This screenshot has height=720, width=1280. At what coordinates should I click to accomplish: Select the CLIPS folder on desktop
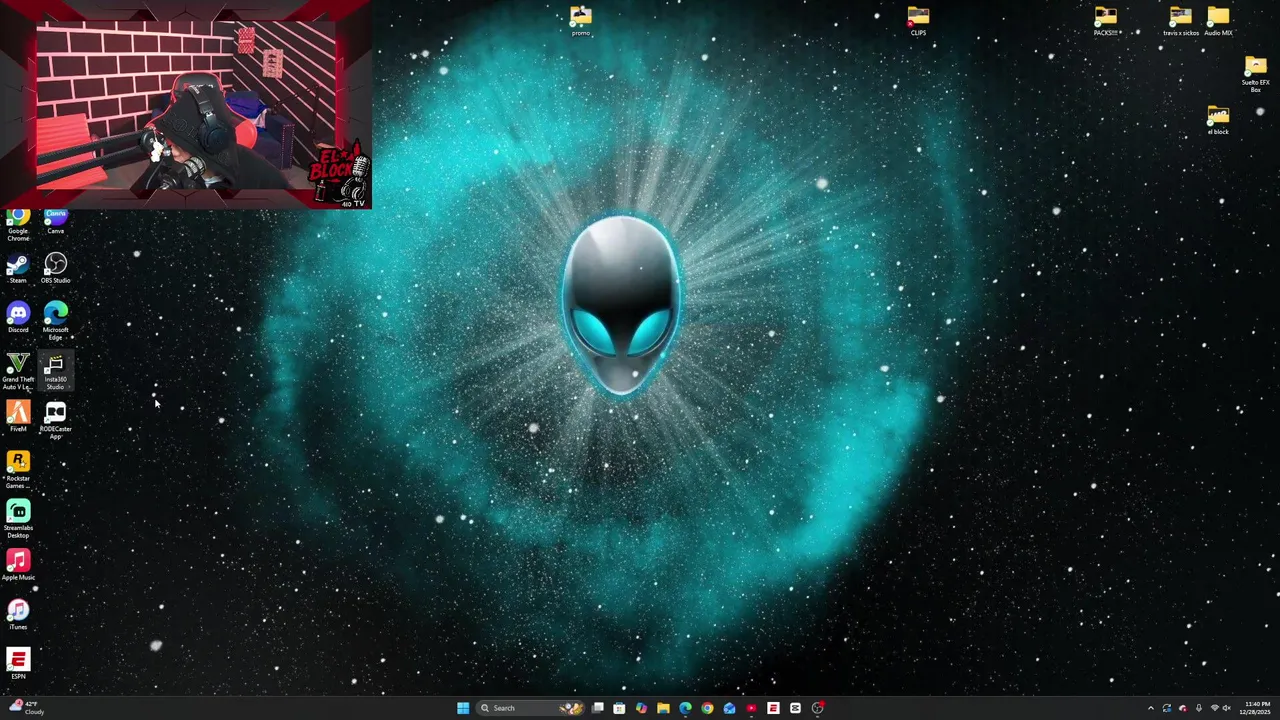point(918,21)
